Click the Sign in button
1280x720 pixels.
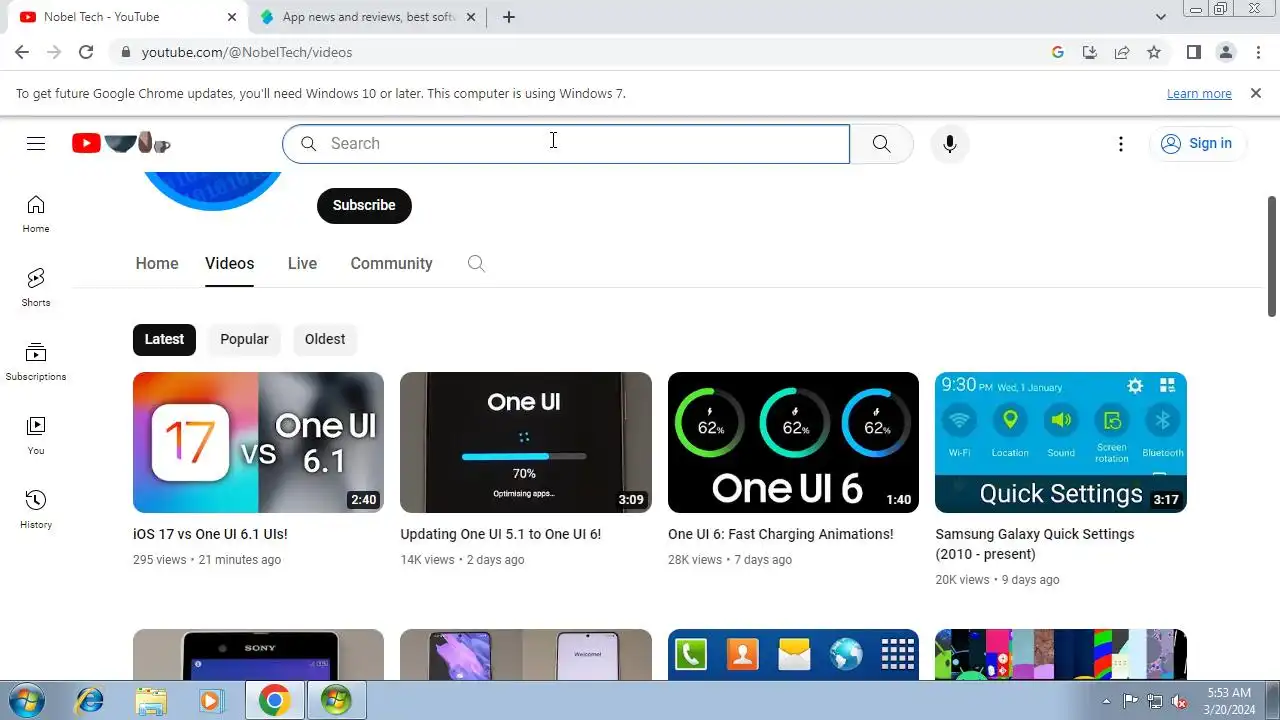click(x=1197, y=144)
